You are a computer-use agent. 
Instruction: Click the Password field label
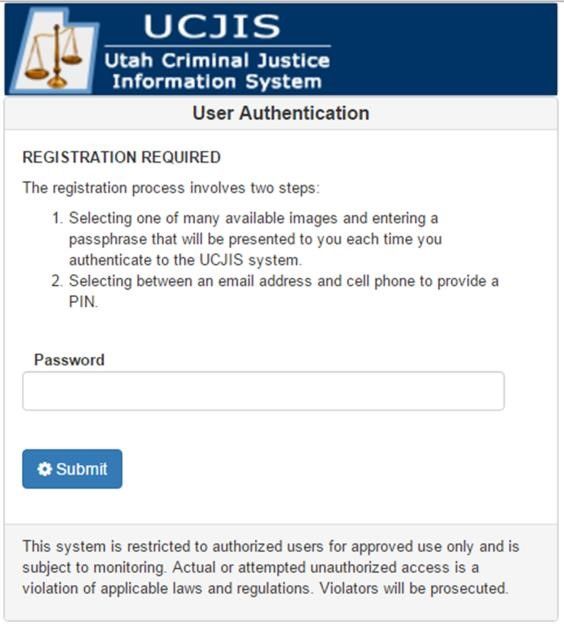click(69, 360)
